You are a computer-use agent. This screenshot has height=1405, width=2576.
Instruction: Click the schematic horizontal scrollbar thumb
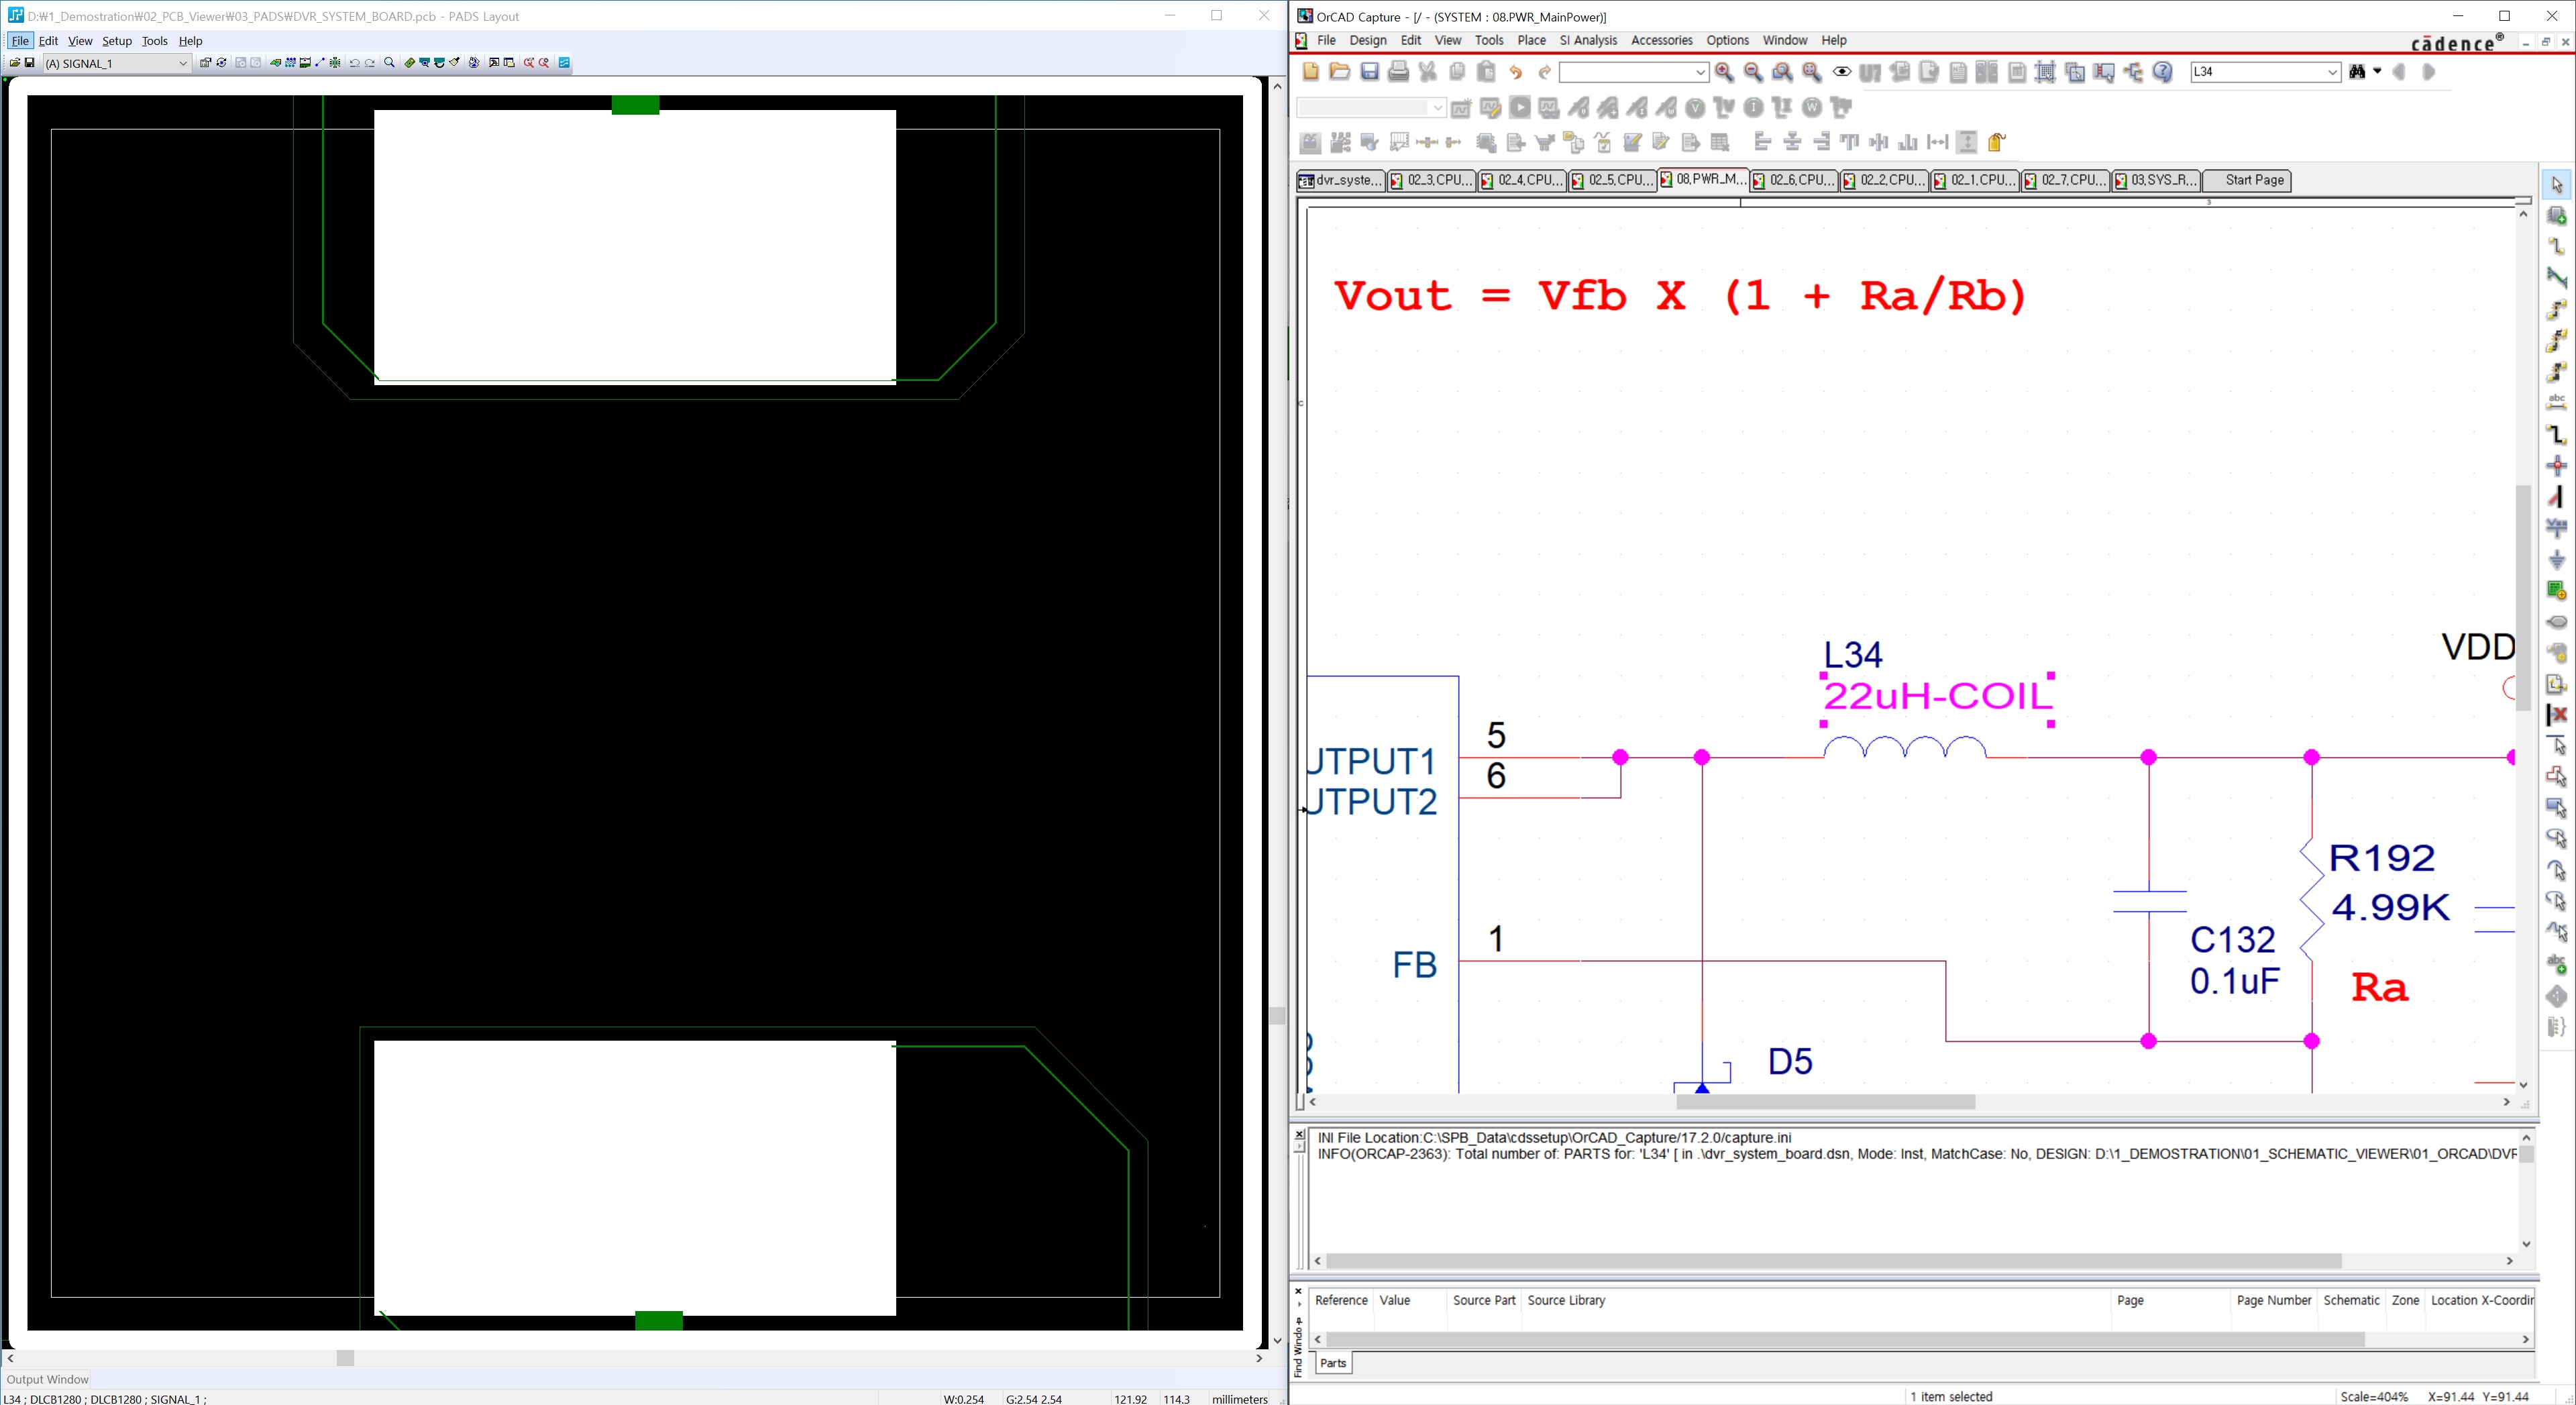point(1825,1102)
